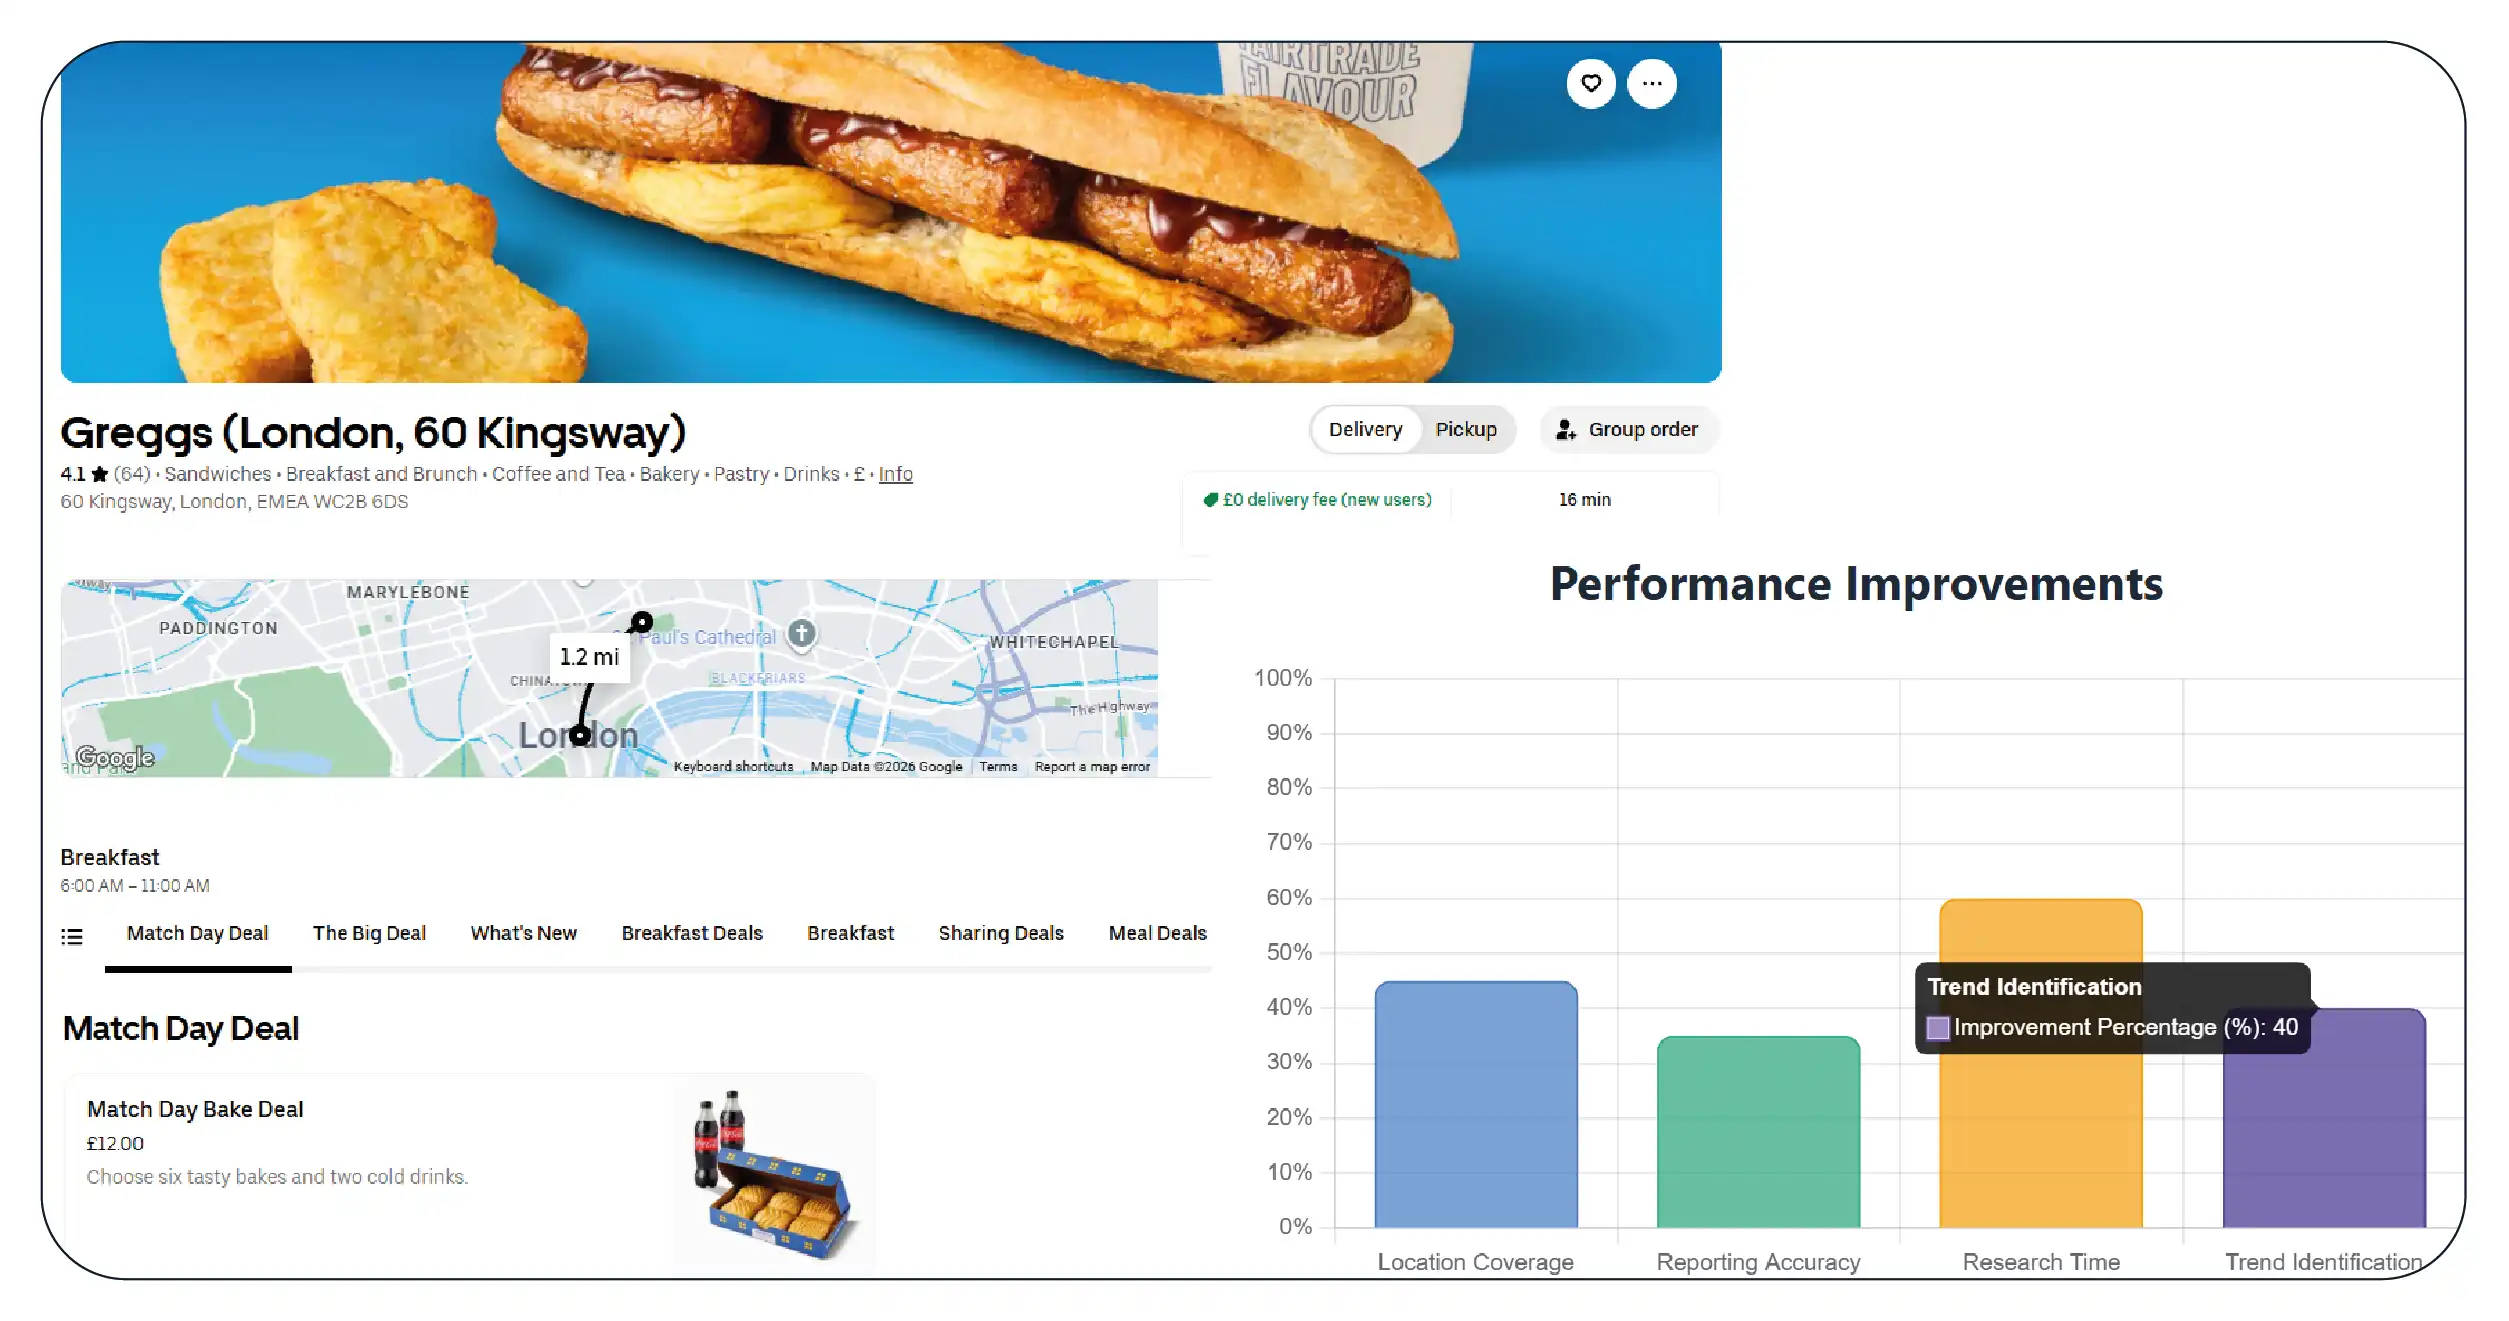Image resolution: width=2509 pixels, height=1321 pixels.
Task: Click the Map Data ©2026 Google attribution
Action: (x=886, y=767)
